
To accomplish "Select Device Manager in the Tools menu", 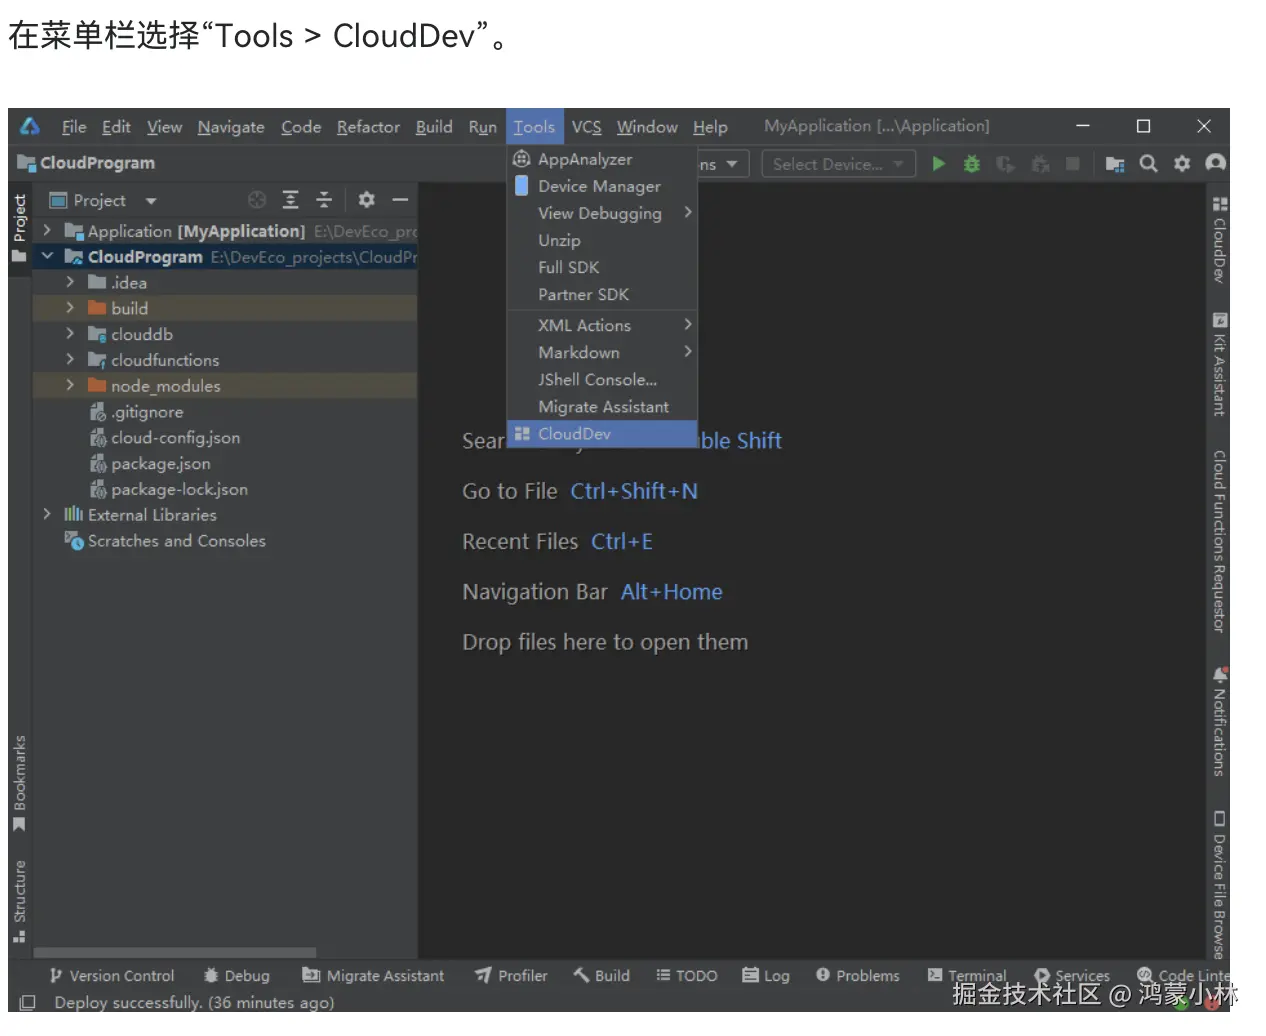I will [x=602, y=186].
